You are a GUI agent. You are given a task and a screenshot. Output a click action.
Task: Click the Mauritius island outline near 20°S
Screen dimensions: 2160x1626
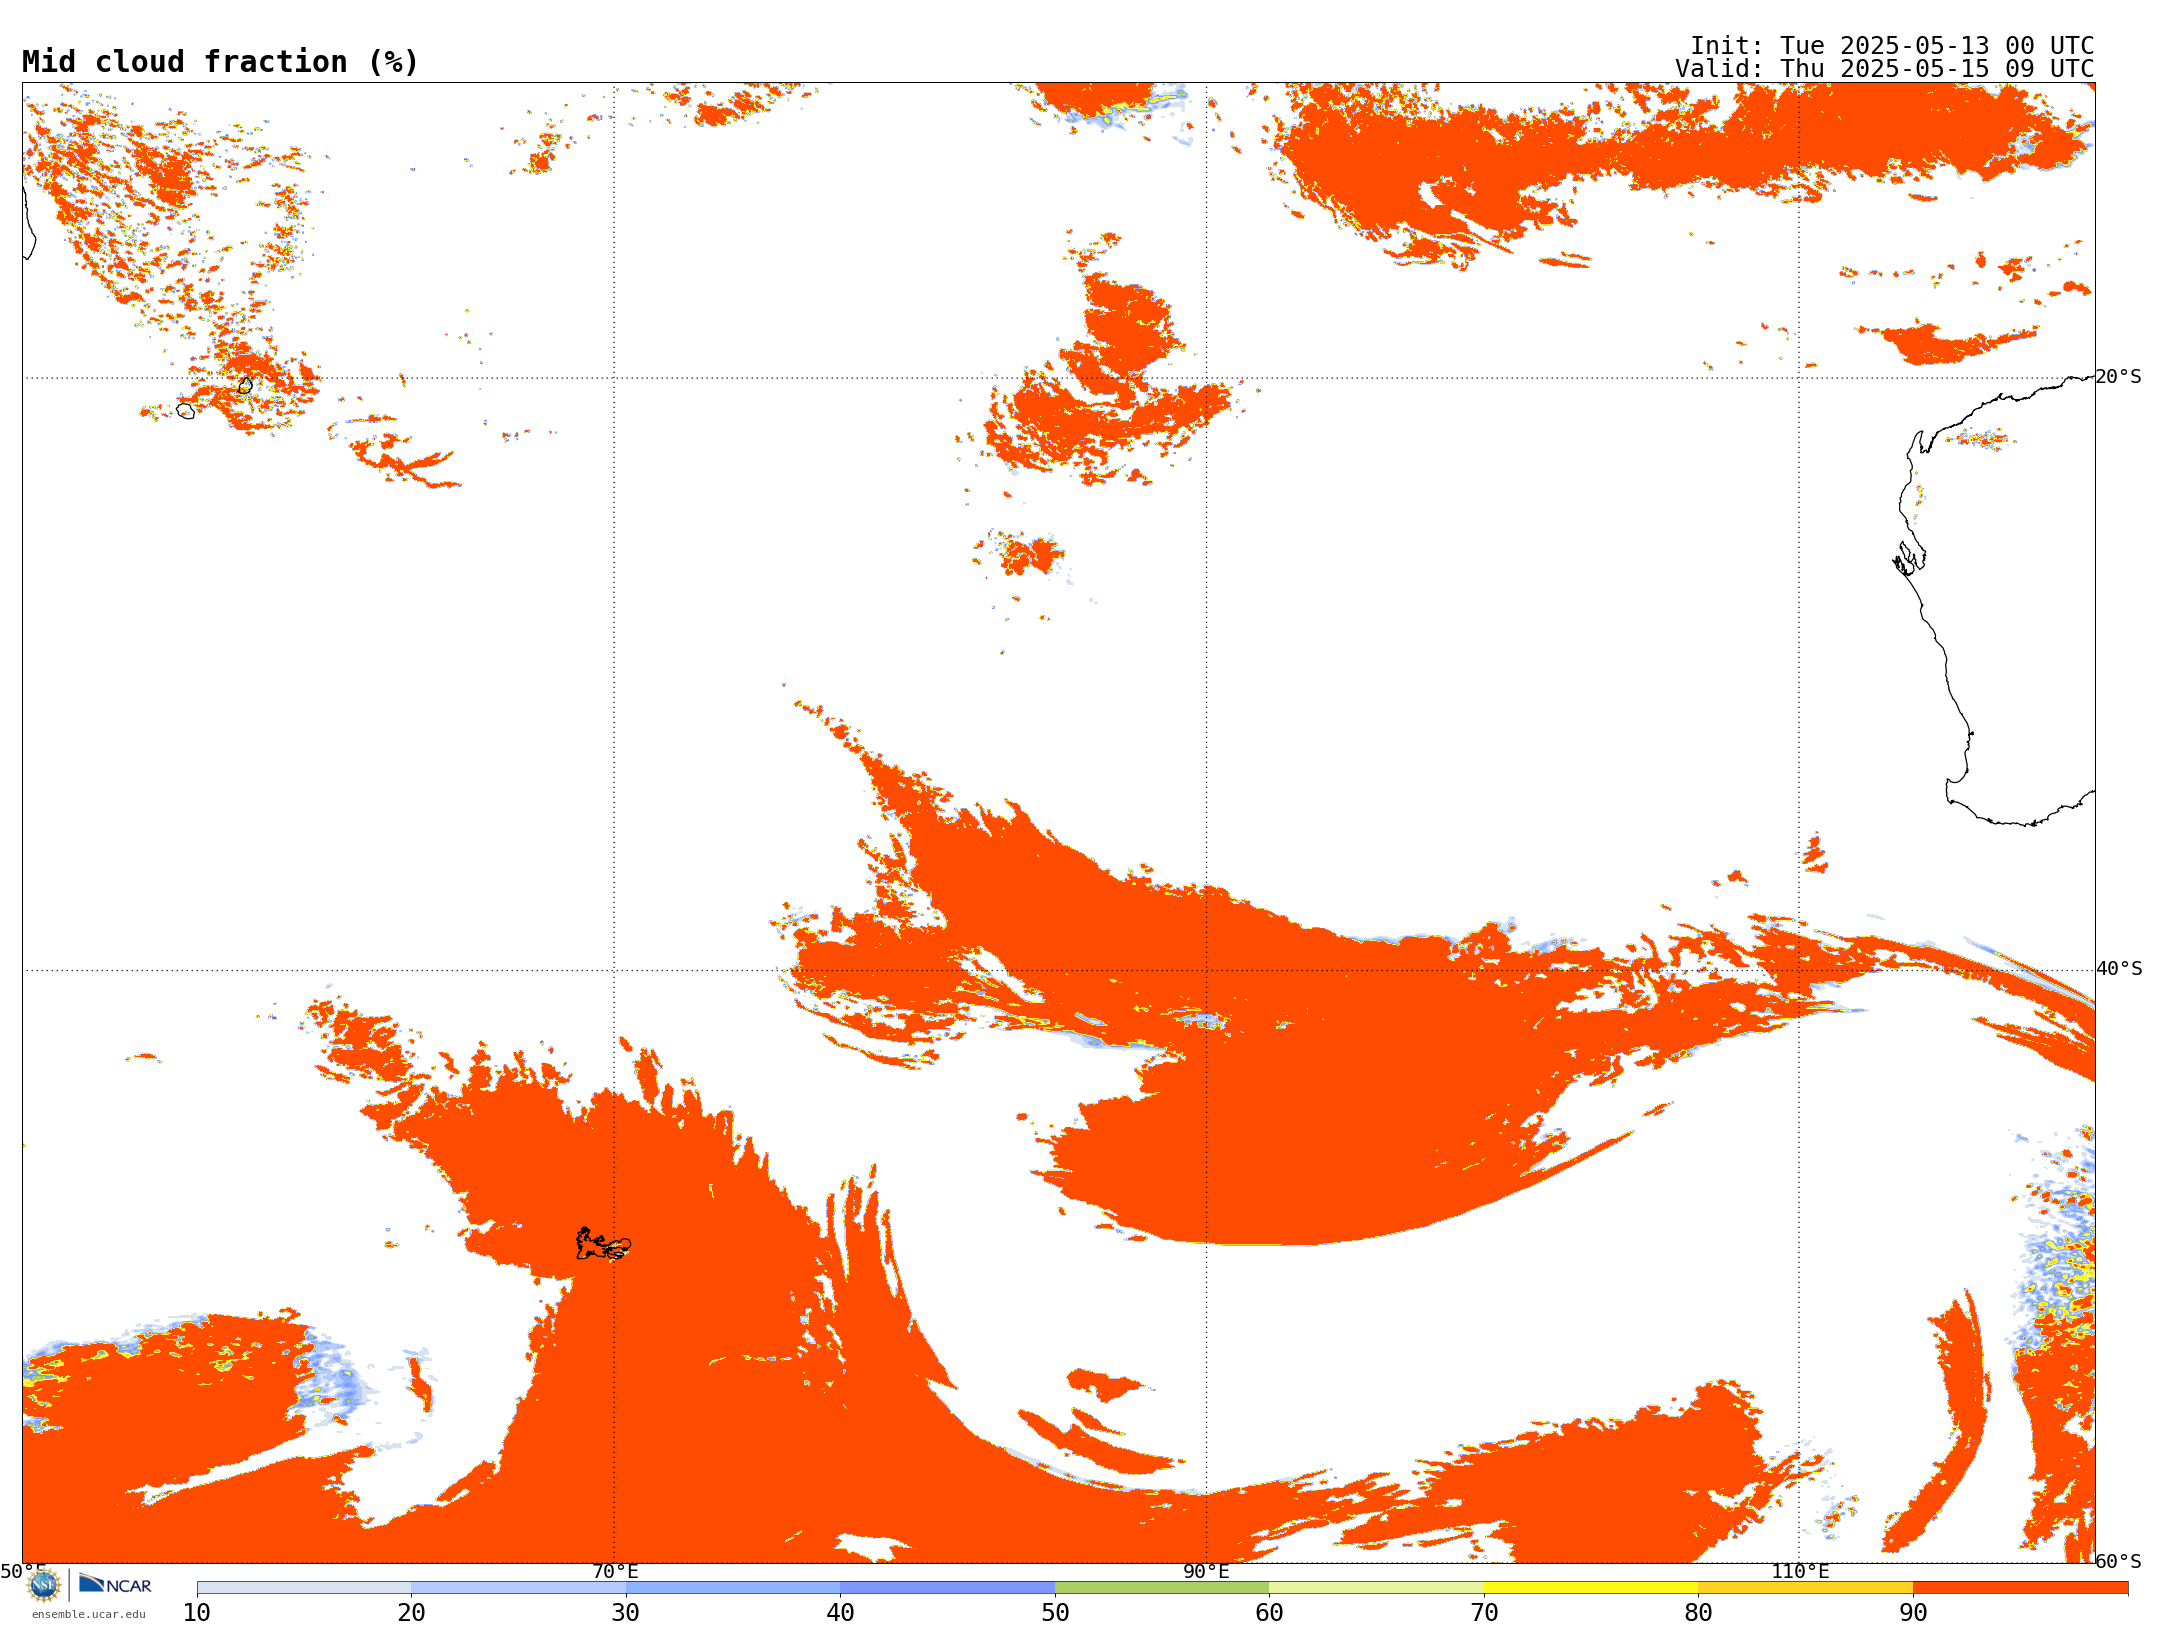(246, 385)
